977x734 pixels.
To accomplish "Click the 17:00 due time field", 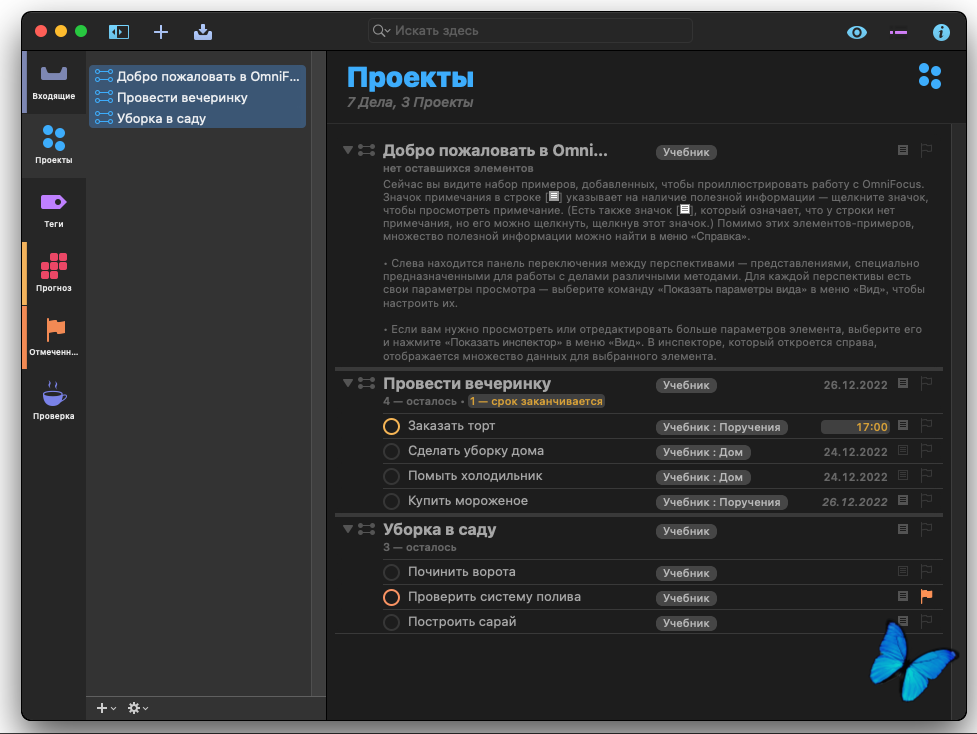I will (x=855, y=427).
